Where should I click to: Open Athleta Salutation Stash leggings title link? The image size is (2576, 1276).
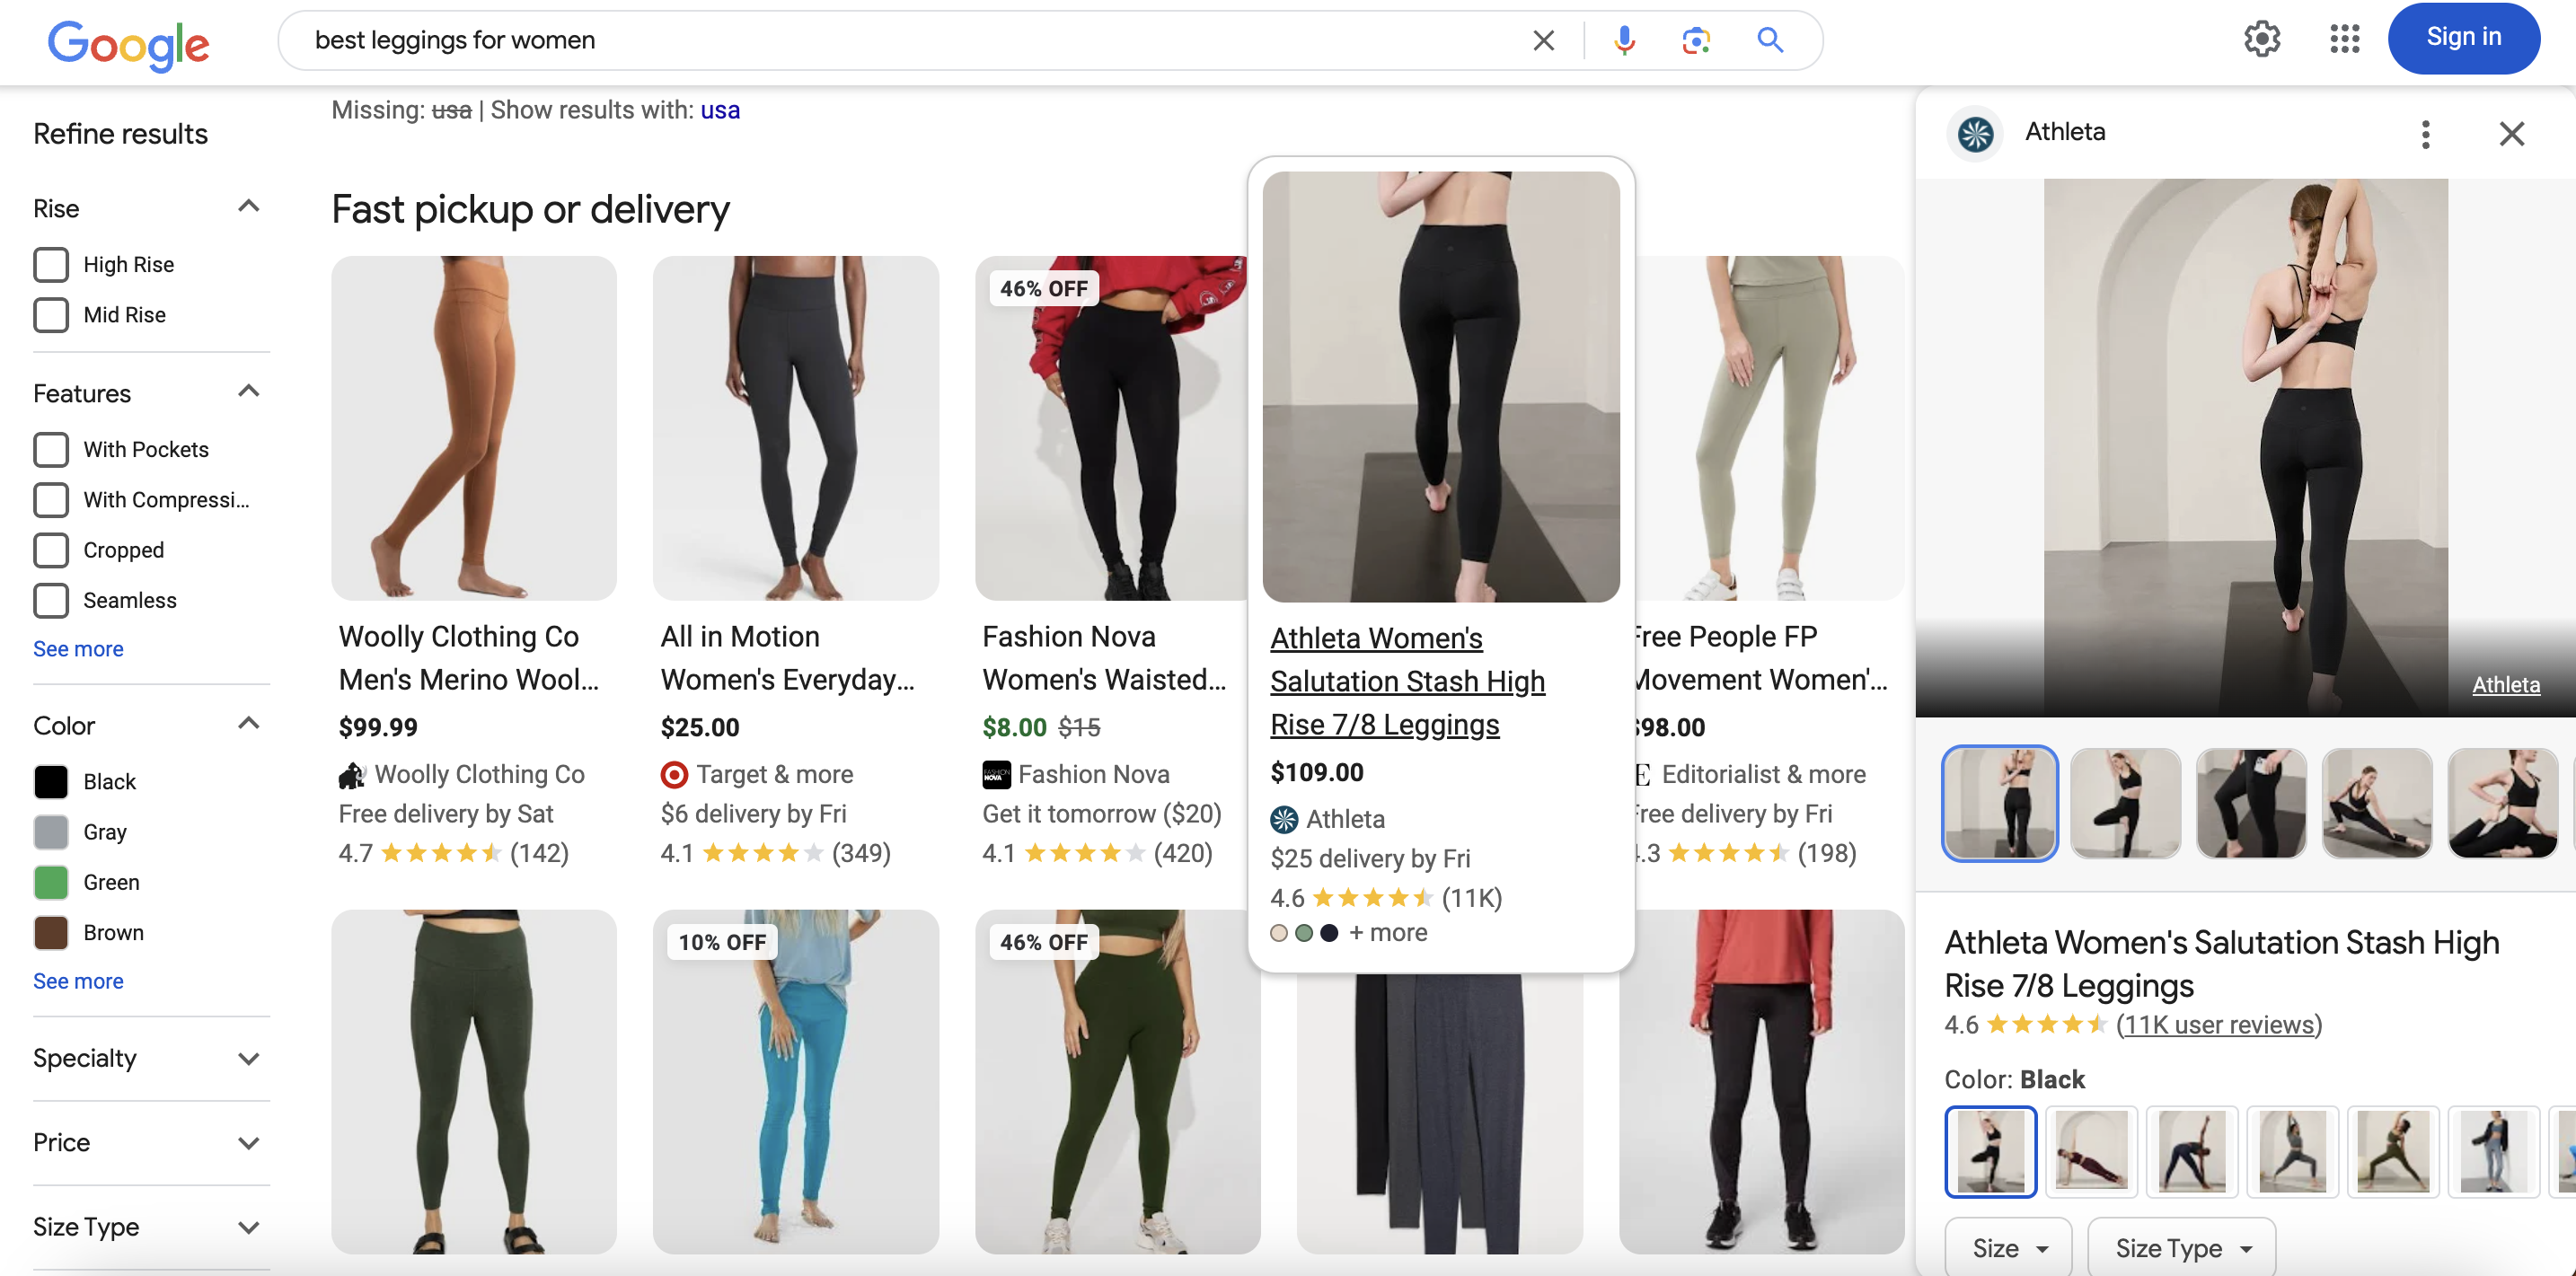1407,681
